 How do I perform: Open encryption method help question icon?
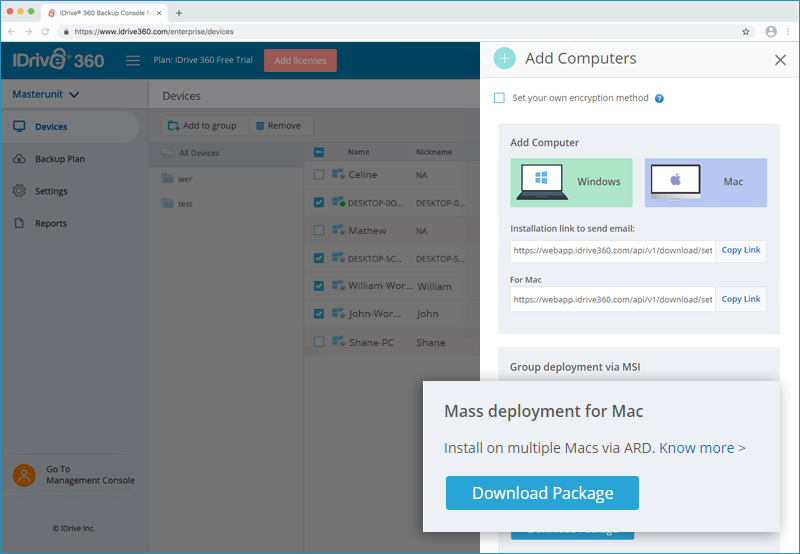tap(659, 98)
